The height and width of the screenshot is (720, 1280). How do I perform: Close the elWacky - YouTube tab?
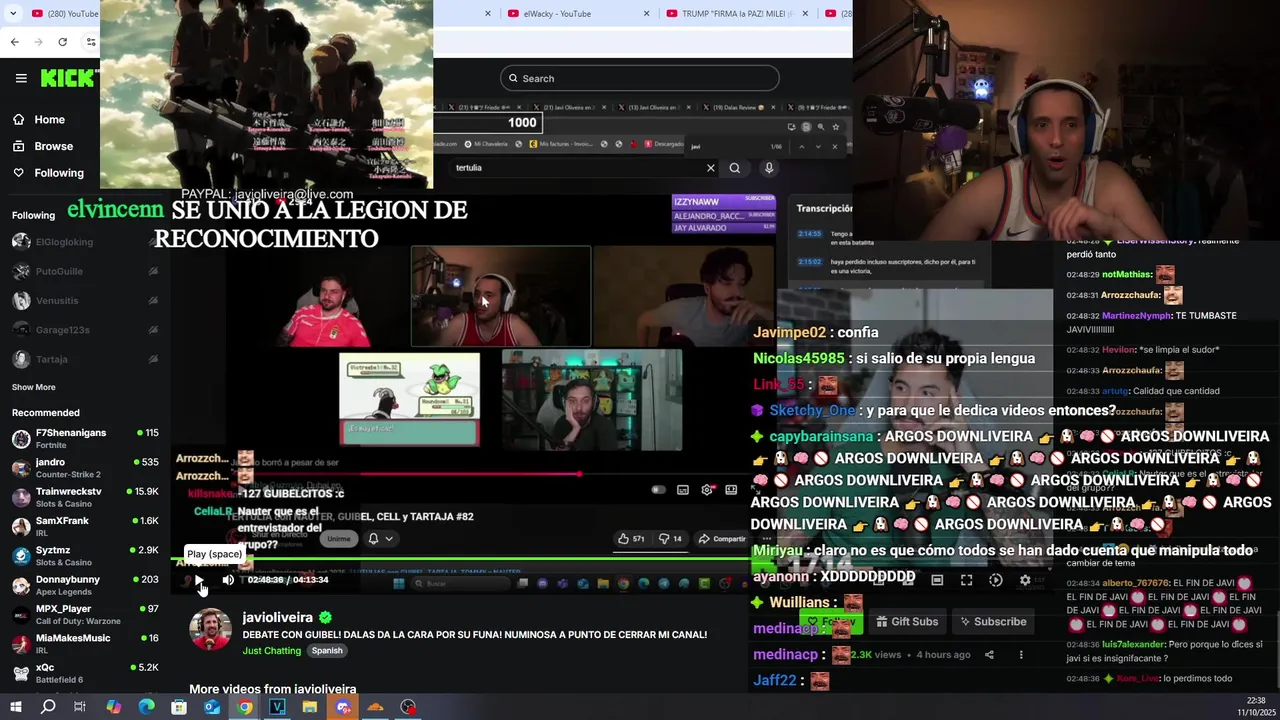(x=647, y=14)
